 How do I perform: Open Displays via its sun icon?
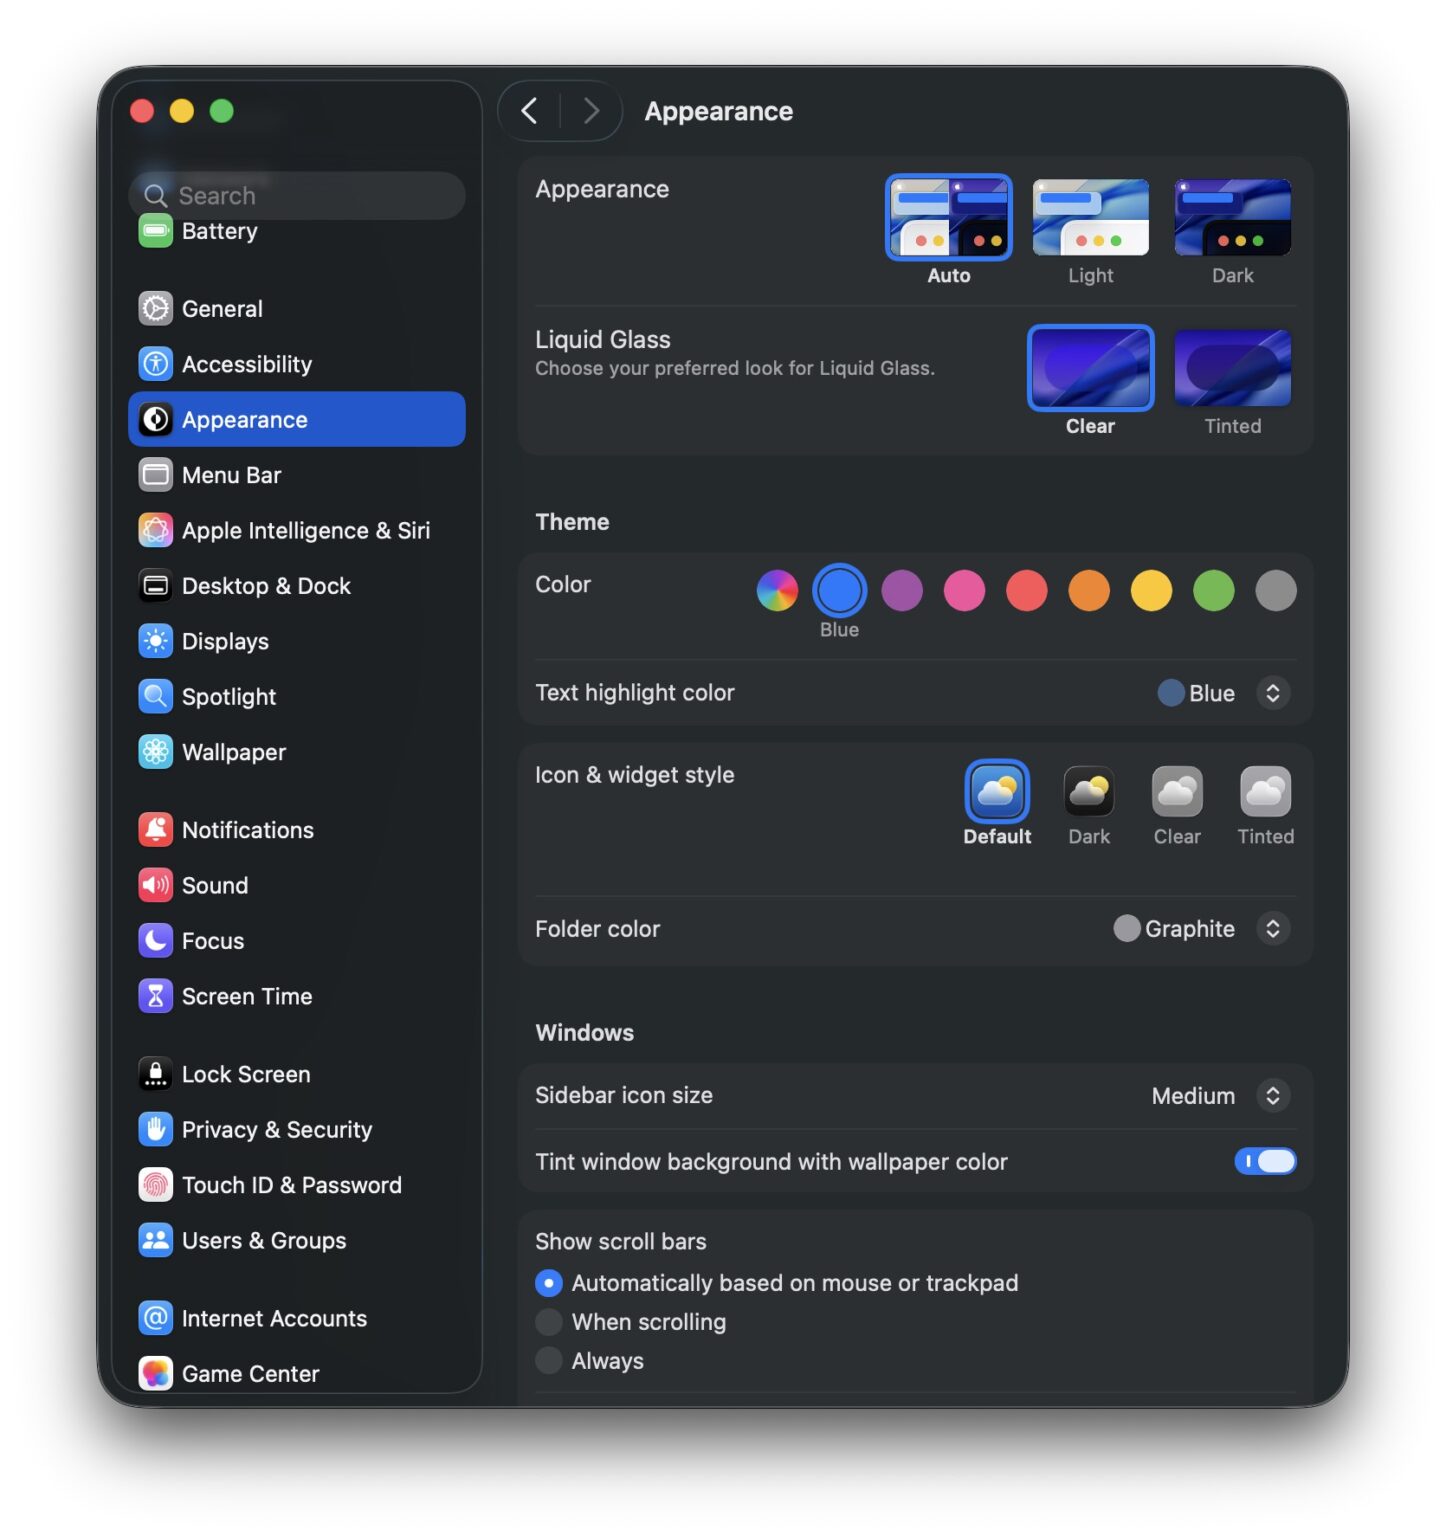[155, 641]
